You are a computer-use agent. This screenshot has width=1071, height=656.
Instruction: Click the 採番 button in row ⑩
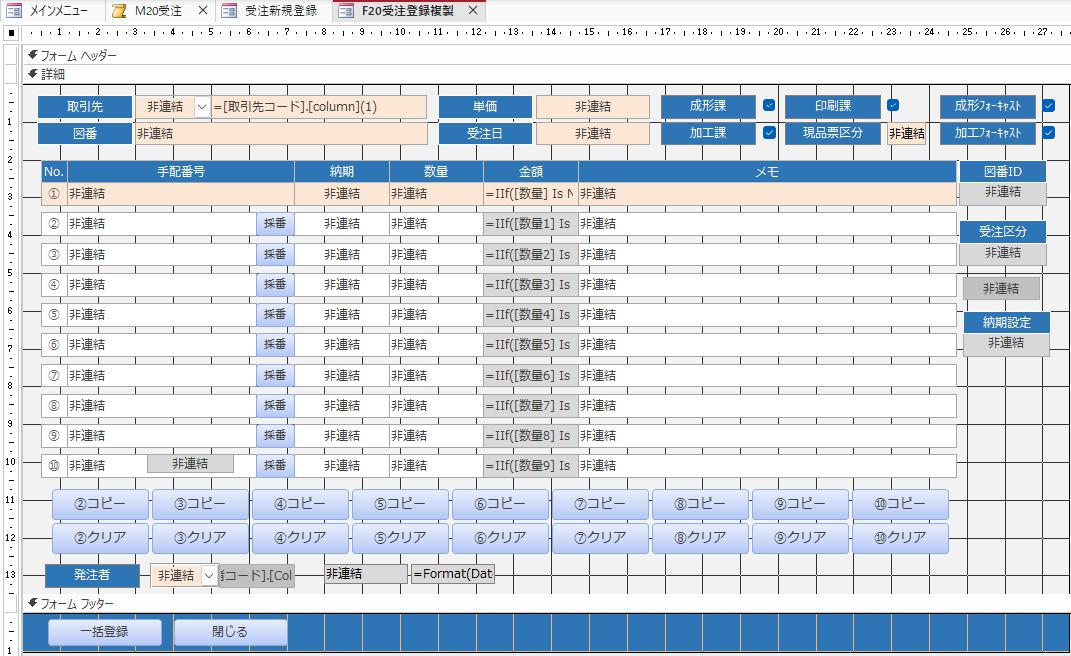point(275,465)
